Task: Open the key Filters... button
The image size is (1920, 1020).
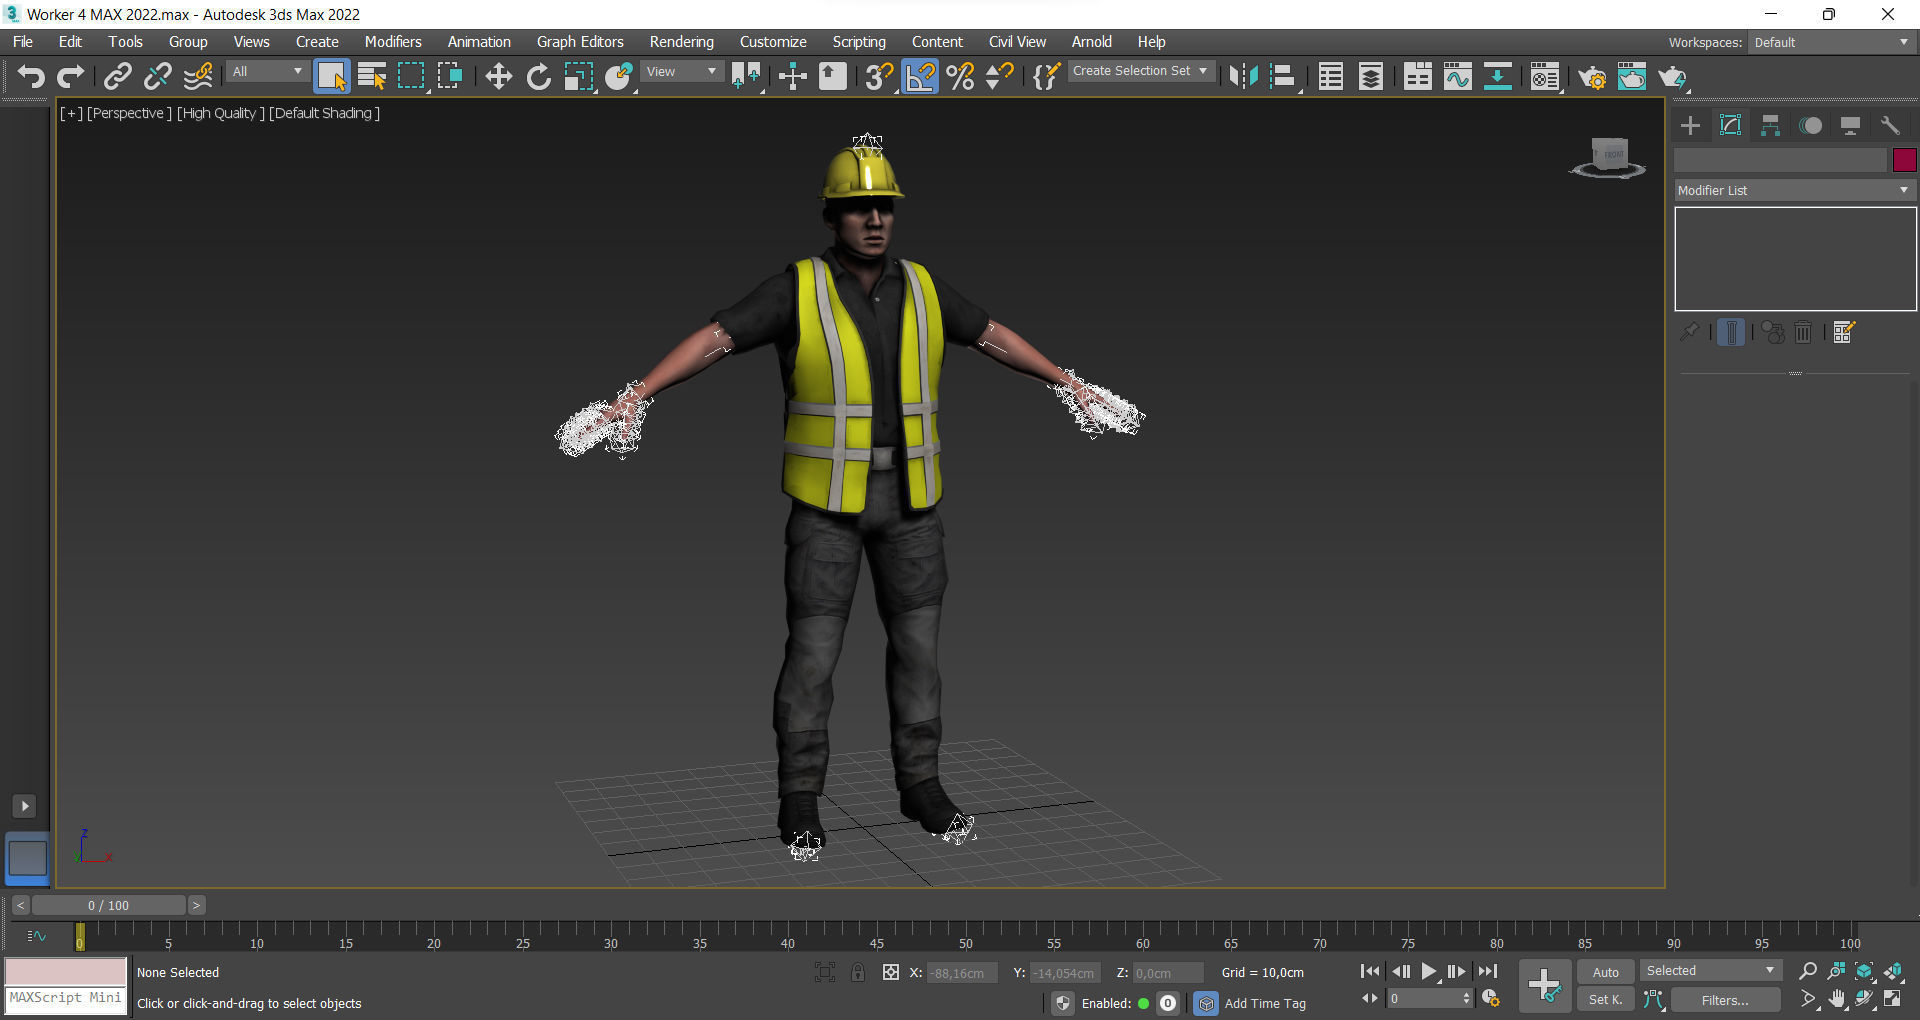Action: coord(1725,1000)
